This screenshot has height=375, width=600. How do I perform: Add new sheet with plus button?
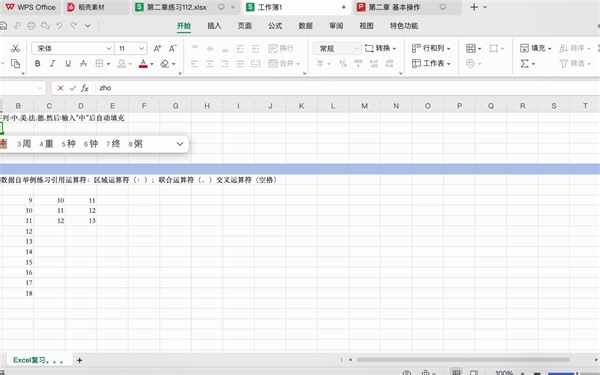click(80, 360)
